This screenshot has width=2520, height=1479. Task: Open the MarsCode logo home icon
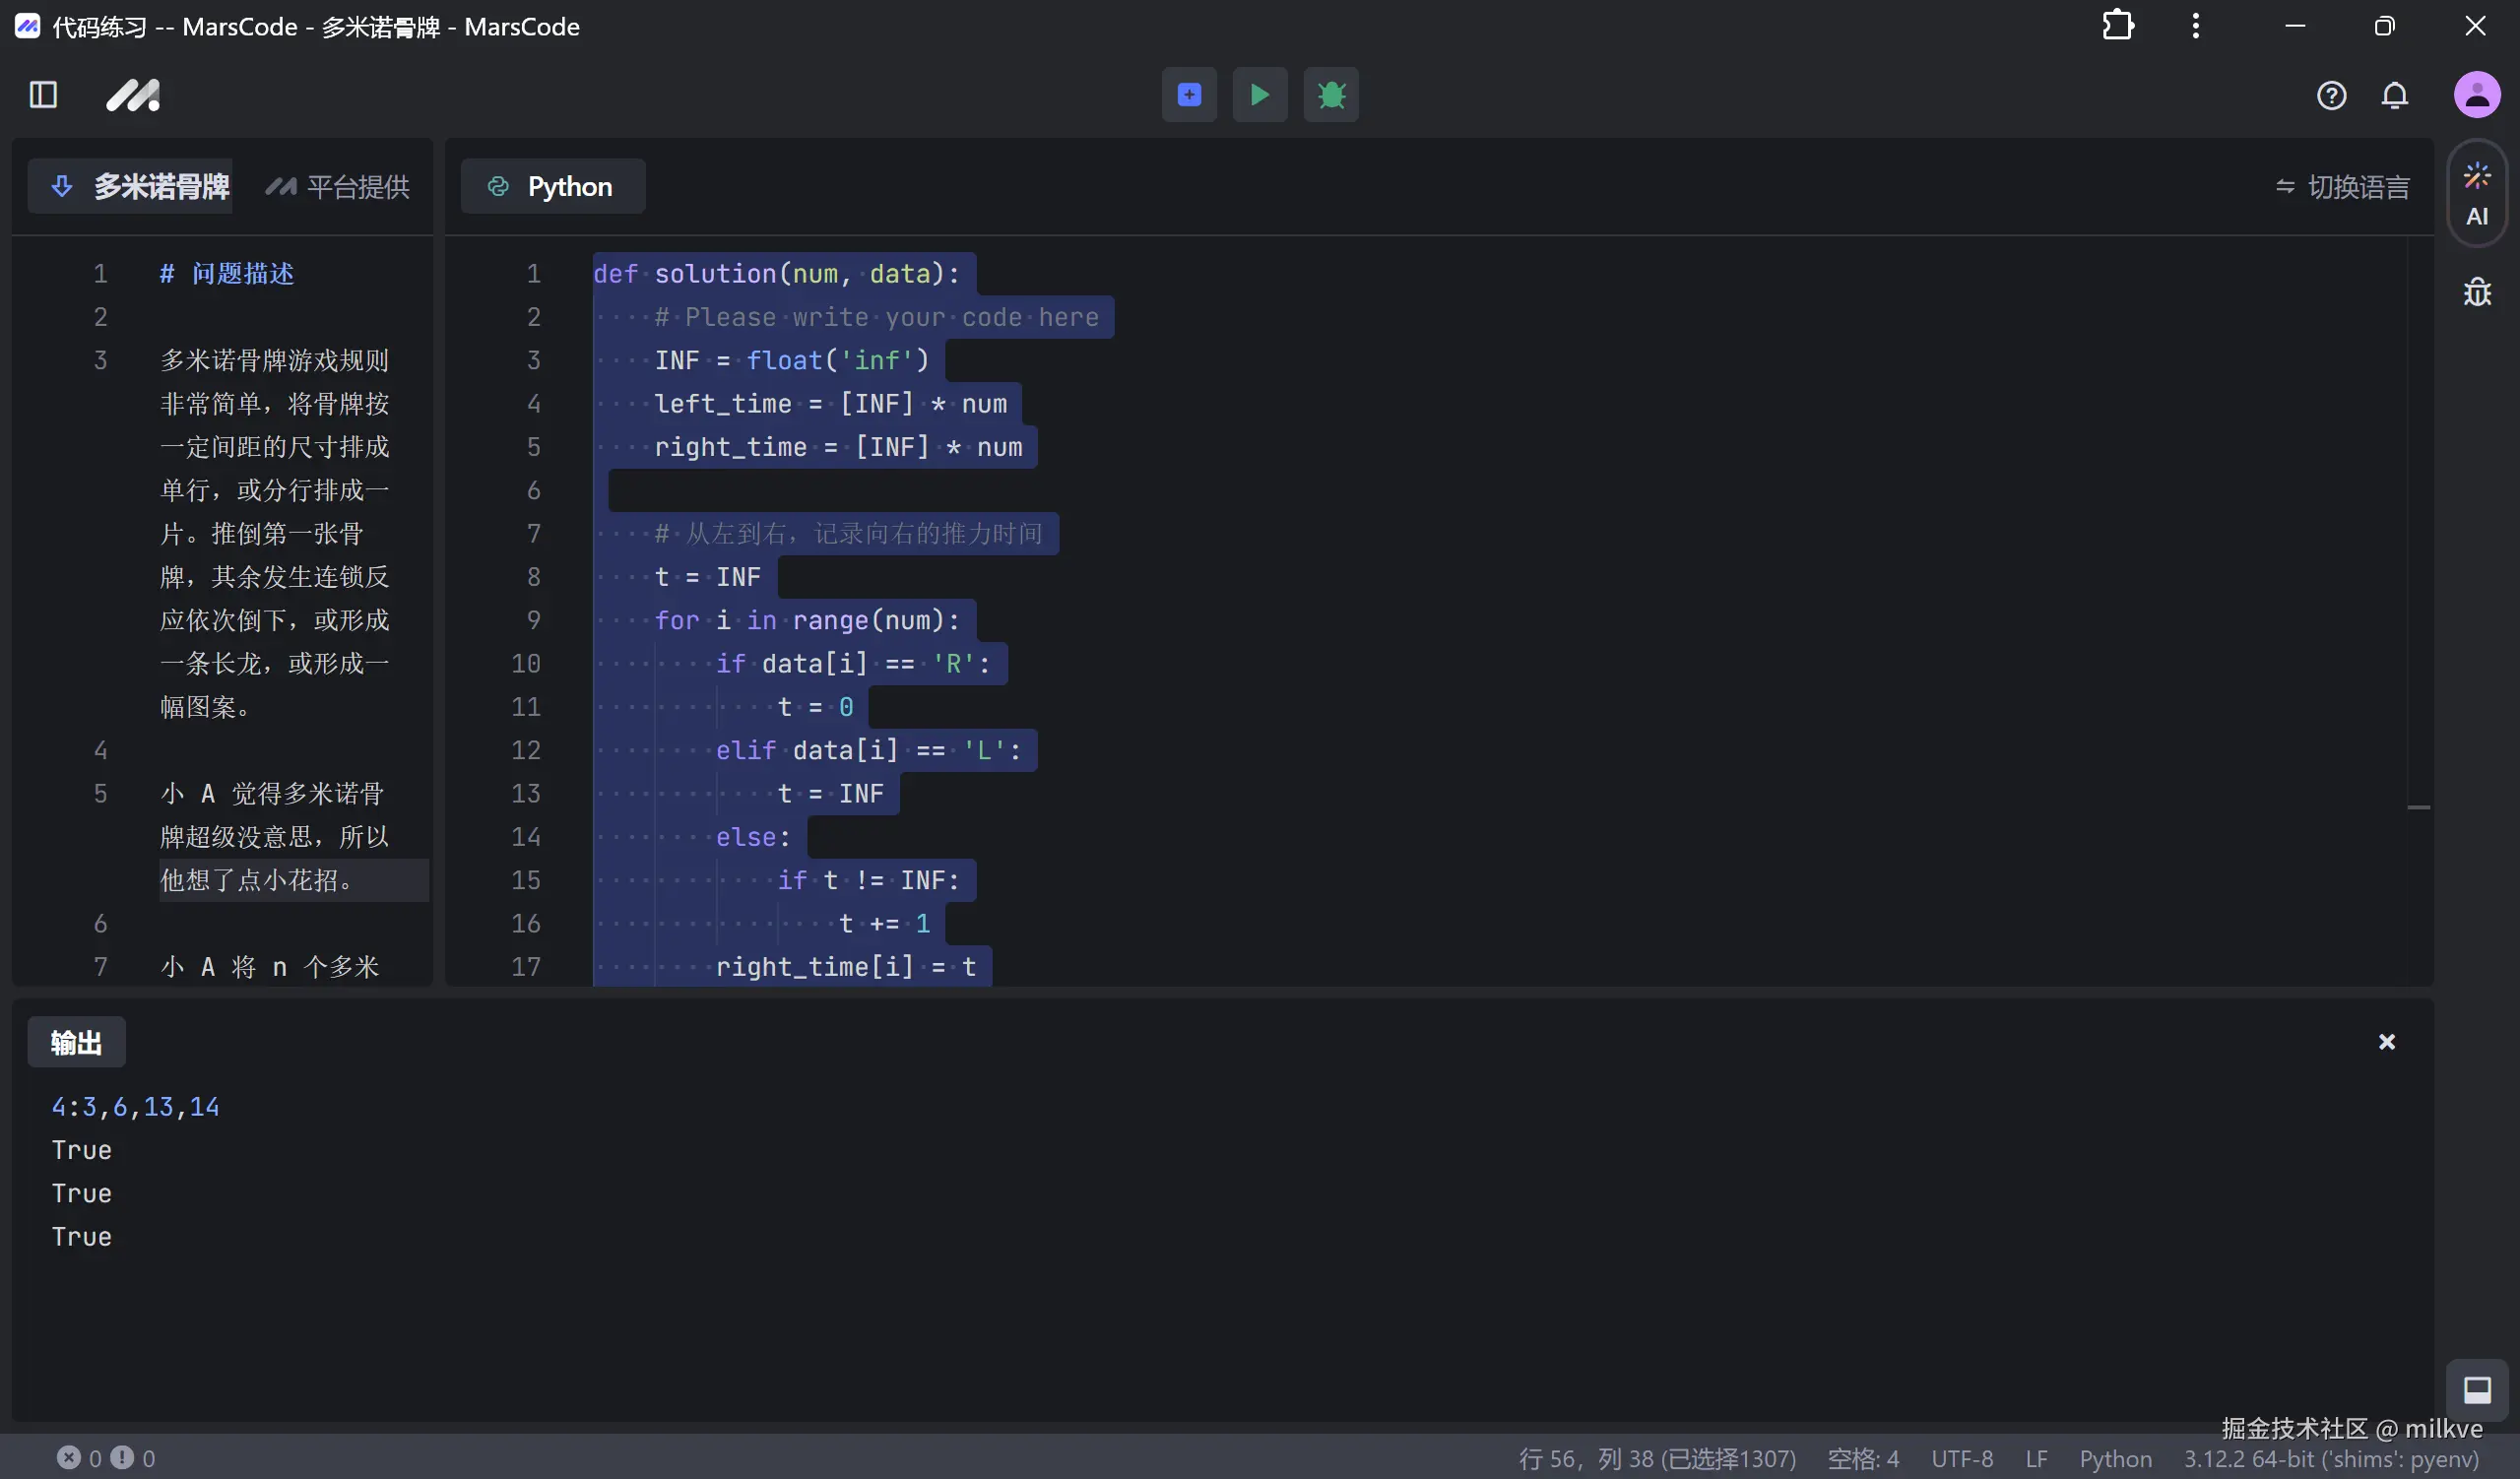point(133,95)
